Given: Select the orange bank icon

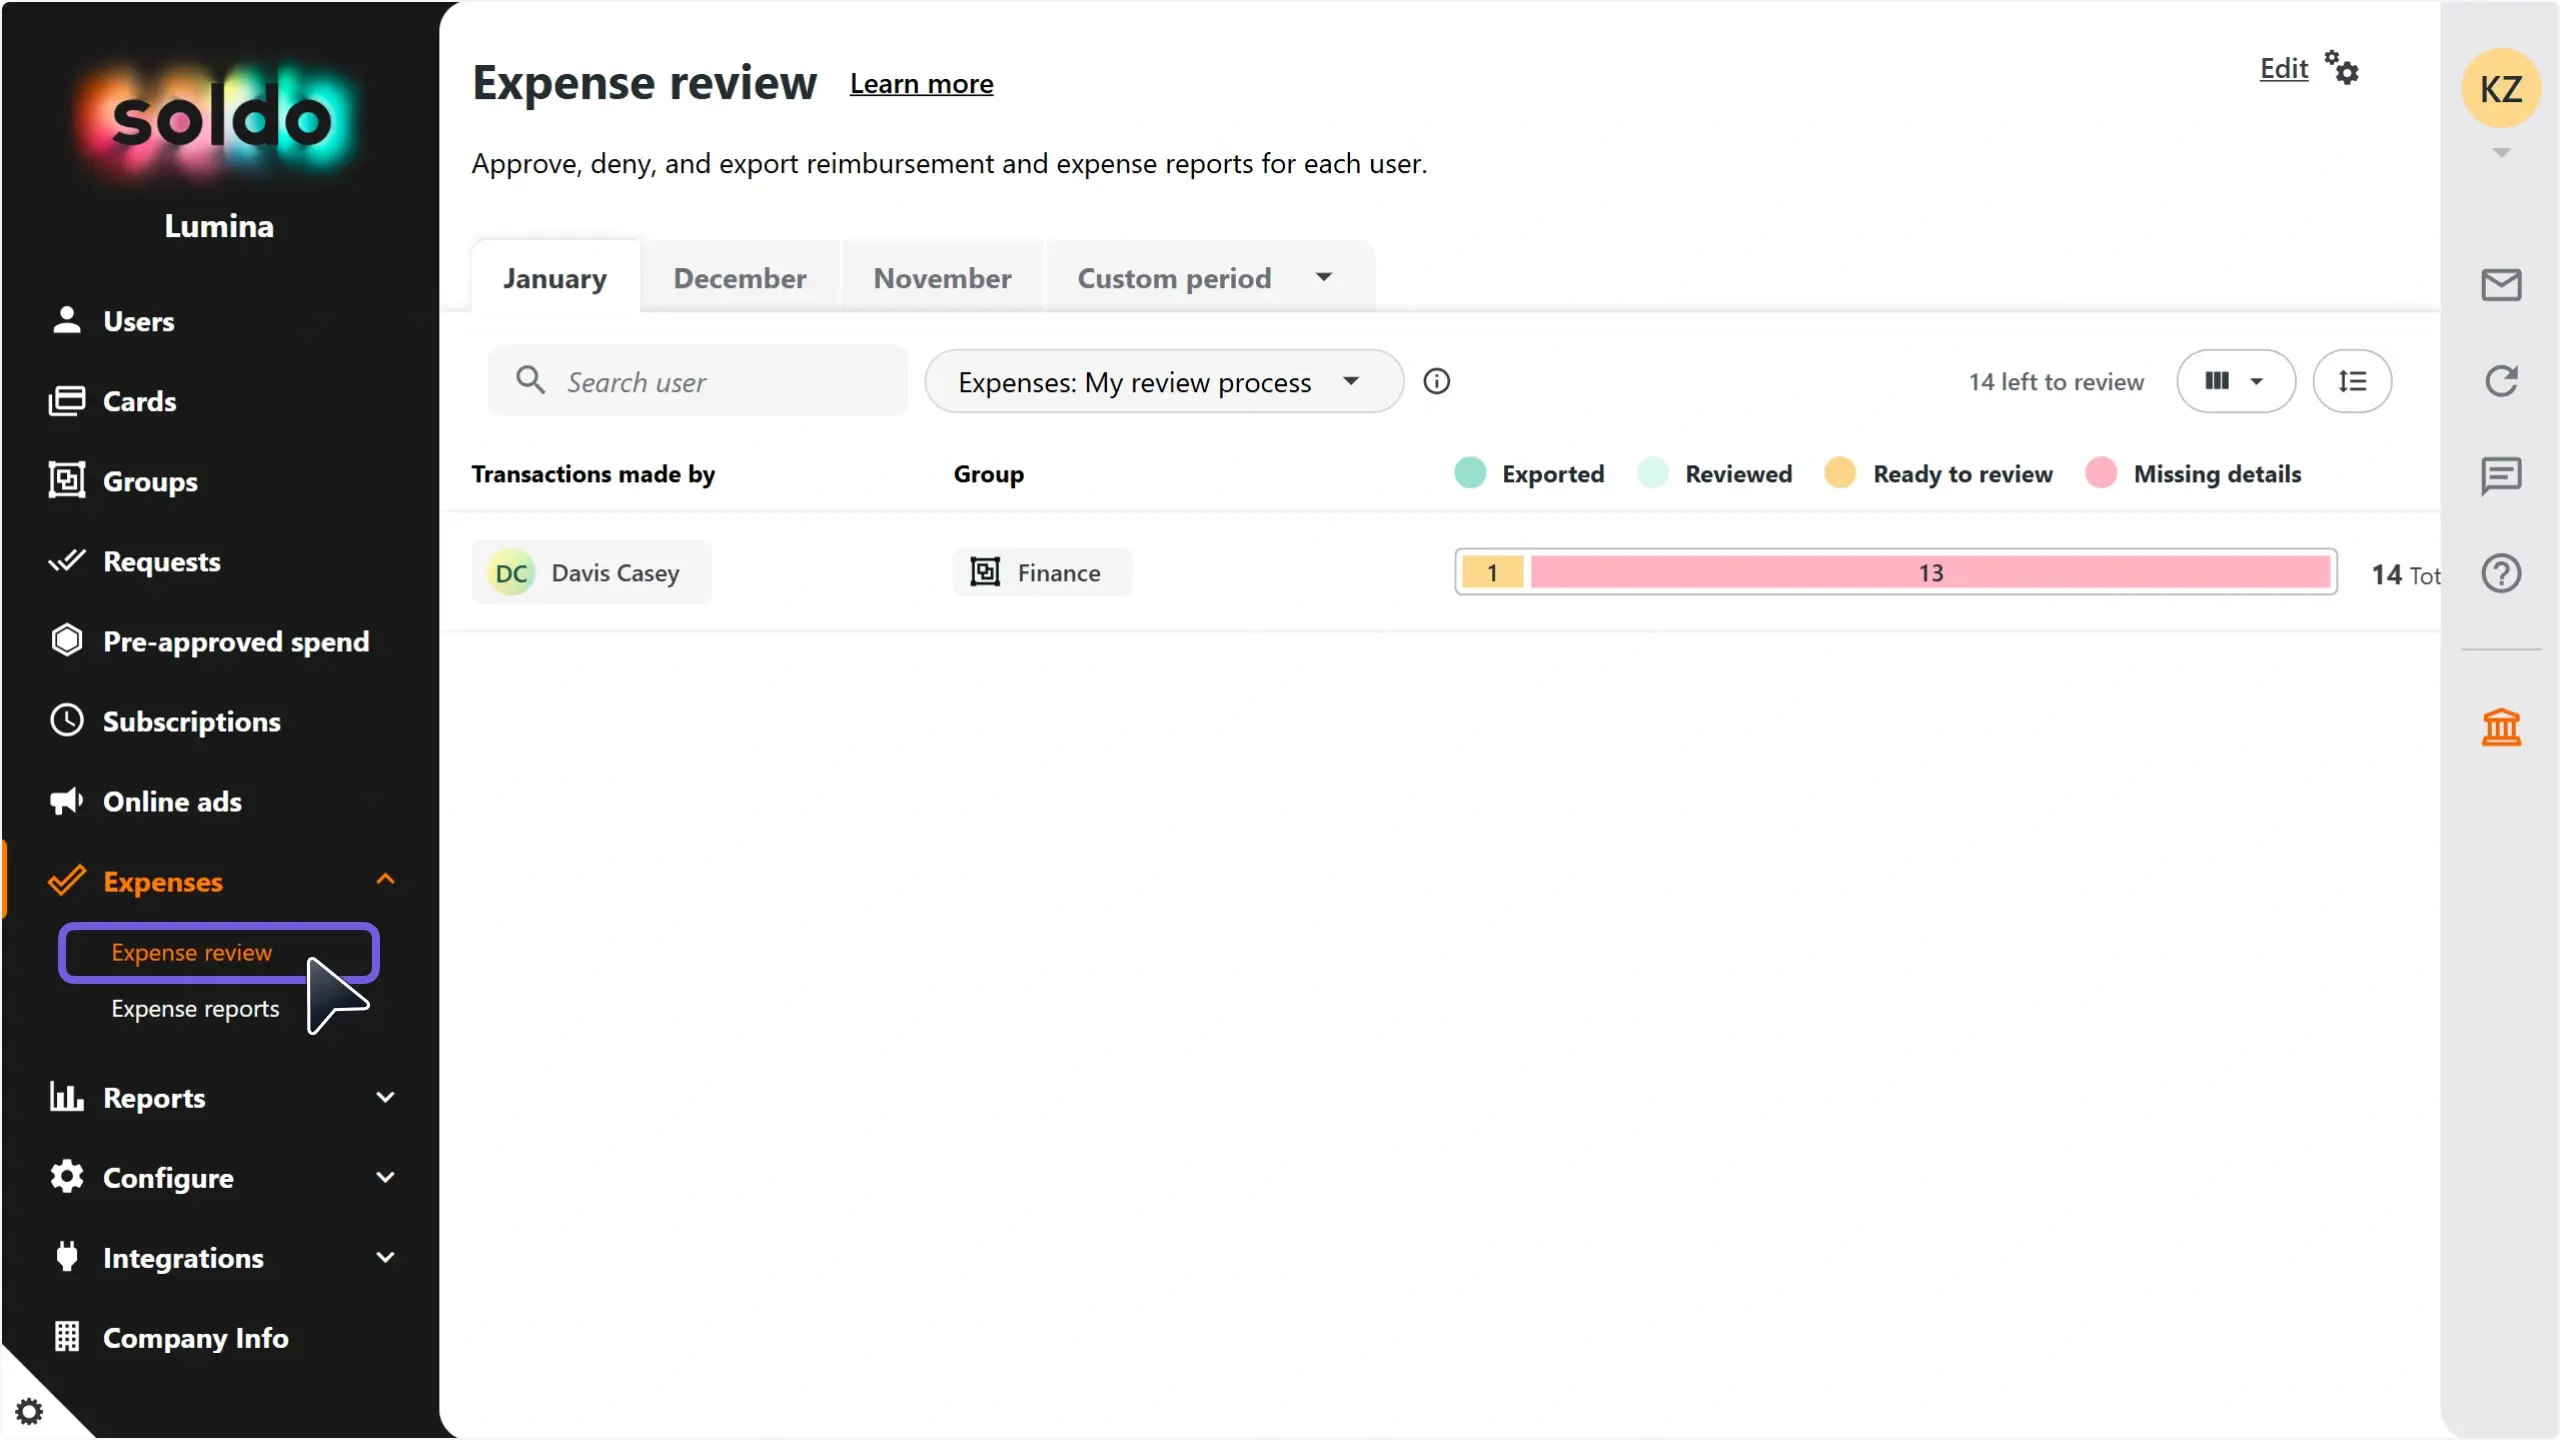Looking at the screenshot, I should (x=2501, y=727).
